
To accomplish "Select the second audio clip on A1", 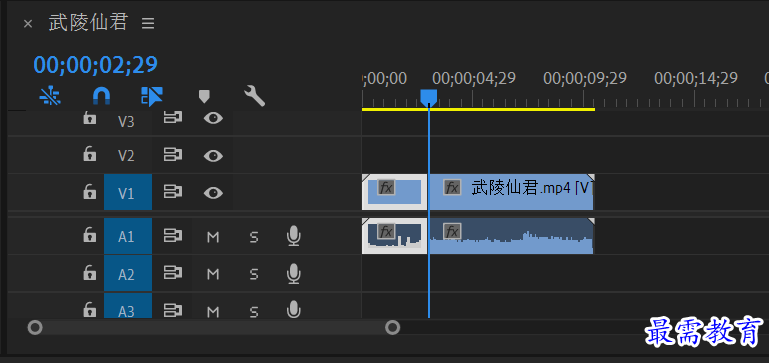I will pos(512,236).
